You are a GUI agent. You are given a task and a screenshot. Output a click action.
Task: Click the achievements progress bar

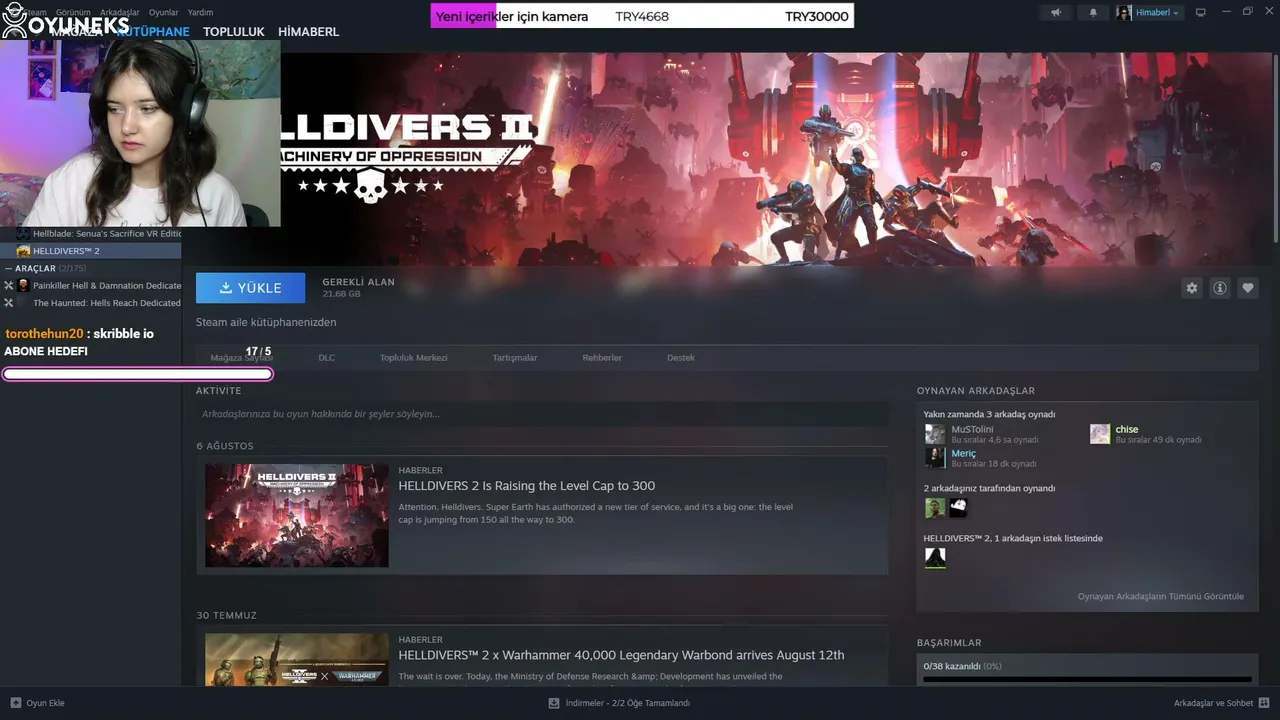pyautogui.click(x=1087, y=679)
